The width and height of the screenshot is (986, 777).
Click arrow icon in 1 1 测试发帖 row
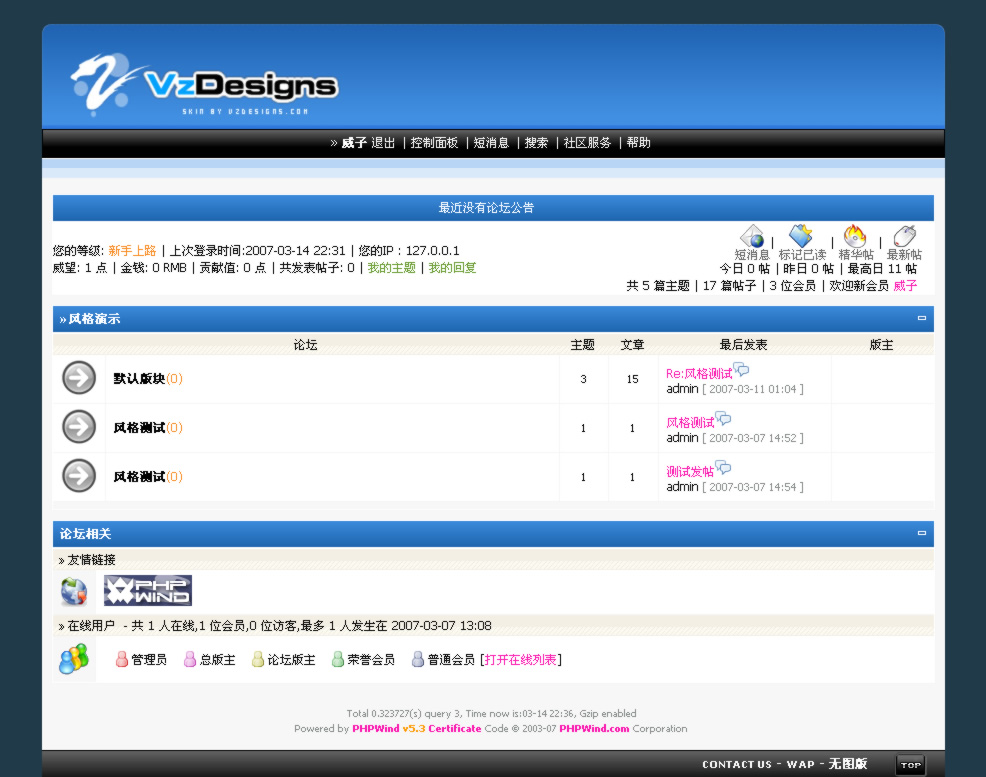click(x=79, y=476)
